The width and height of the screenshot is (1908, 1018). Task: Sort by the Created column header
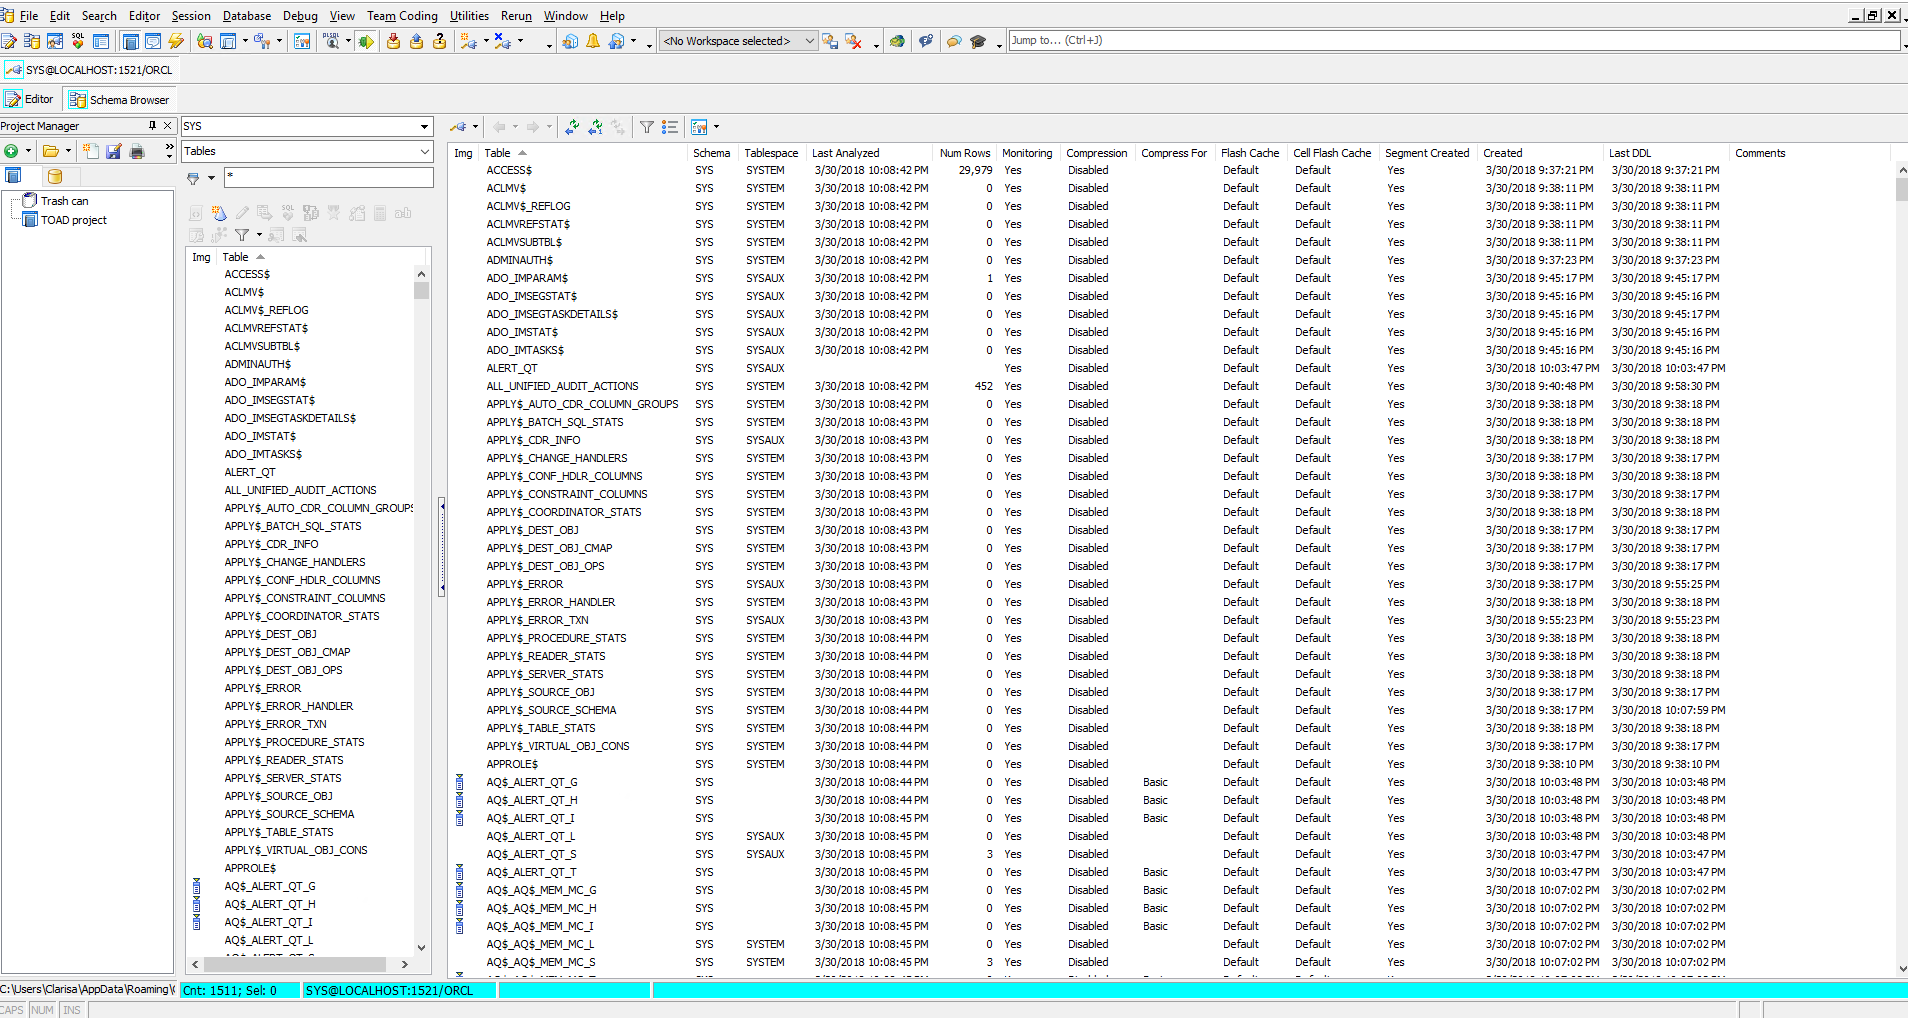(x=1502, y=153)
